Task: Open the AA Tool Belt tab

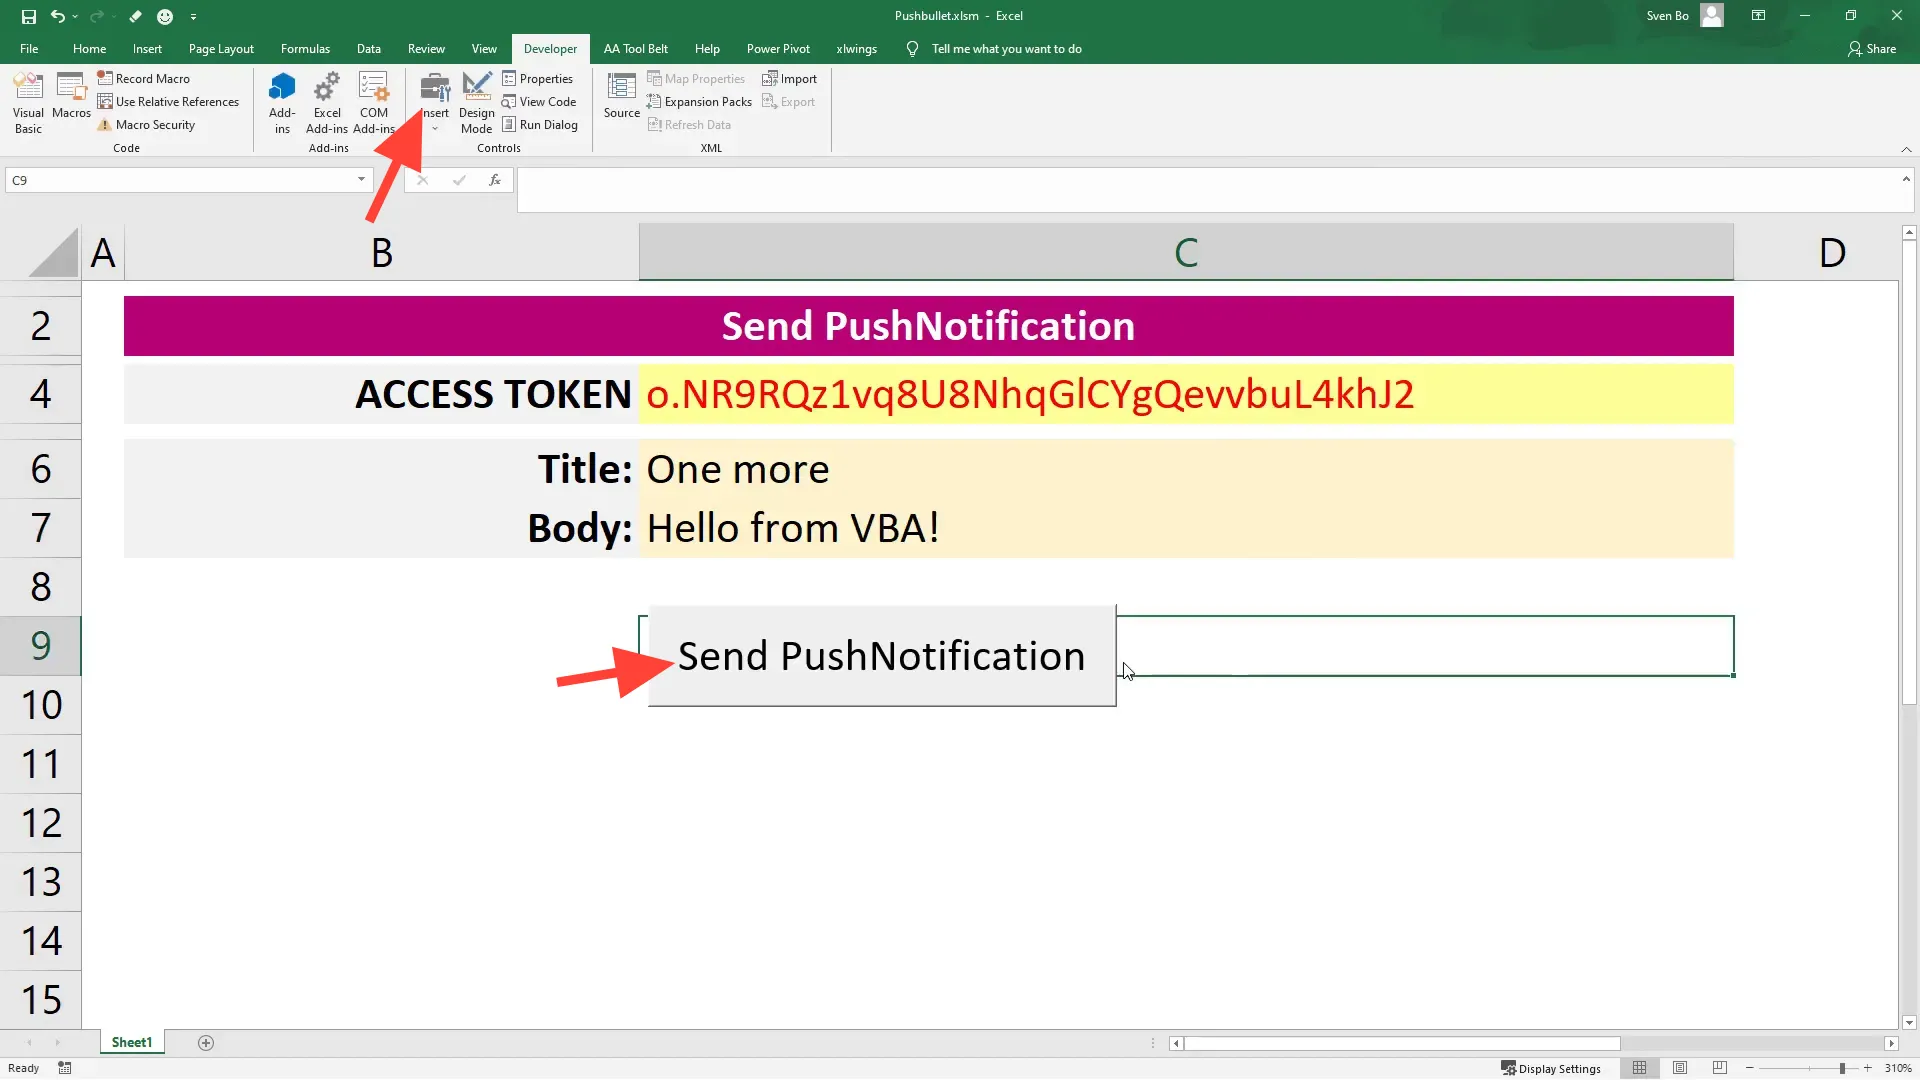Action: [x=636, y=48]
